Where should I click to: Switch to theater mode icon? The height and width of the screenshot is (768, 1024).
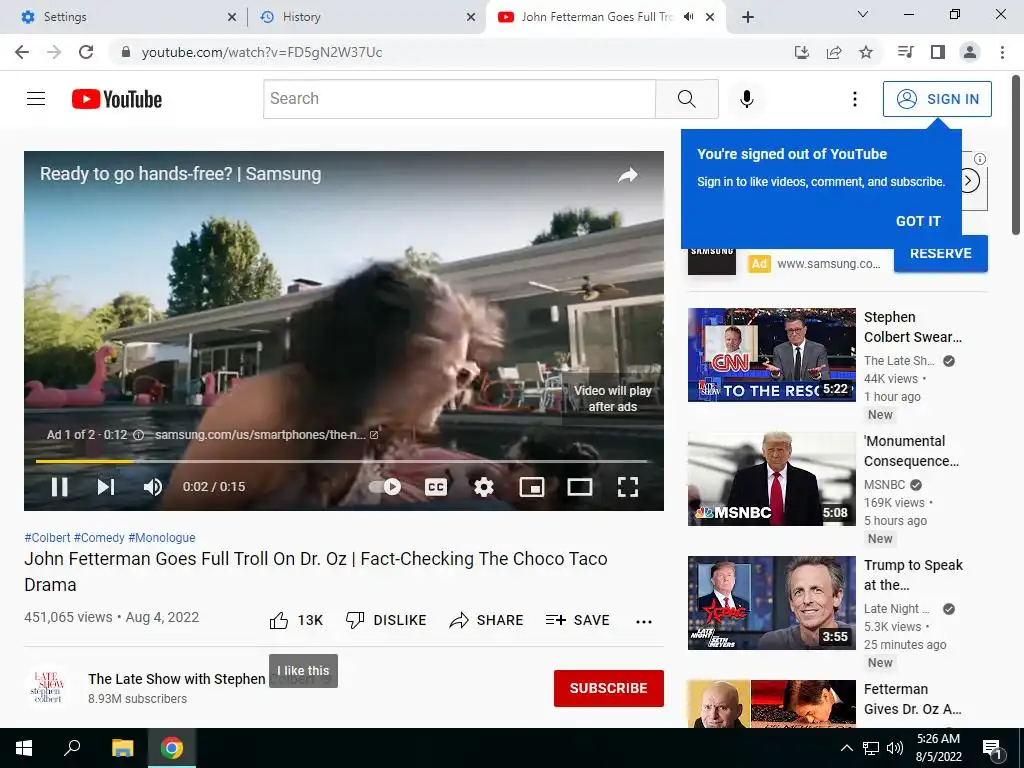579,487
